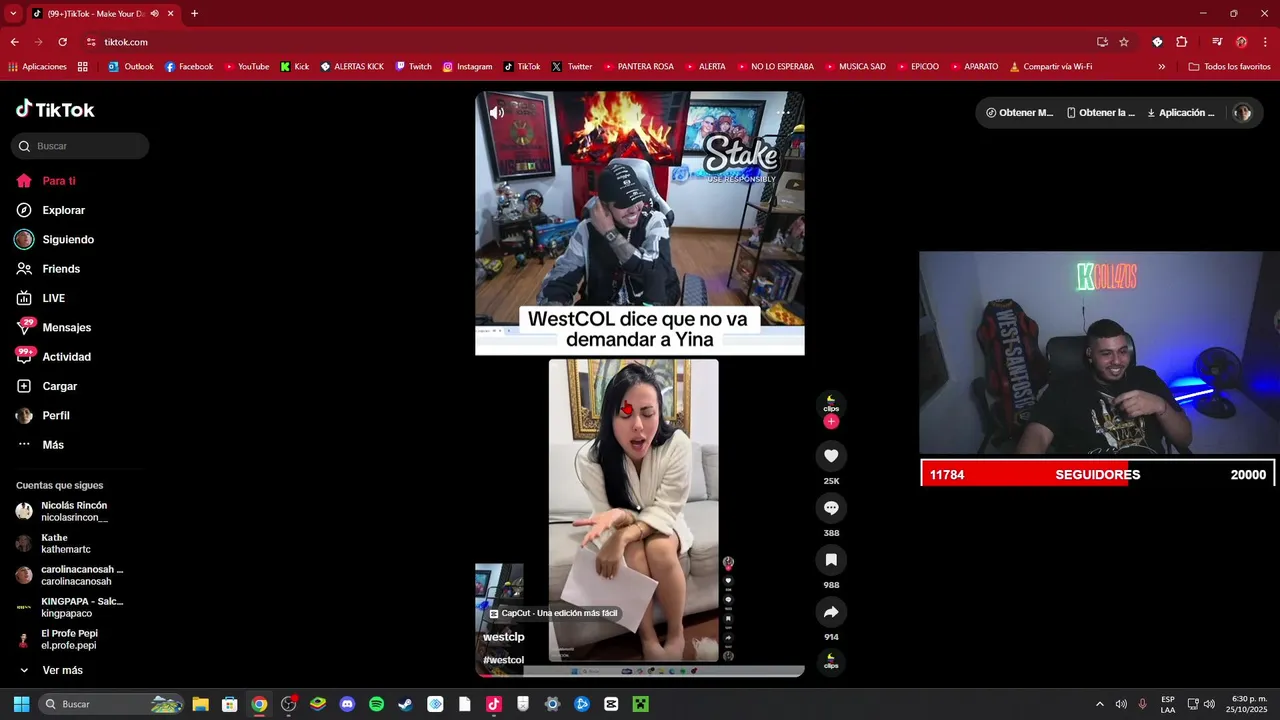Open the Twitch bookmark
1280x720 pixels.
tap(414, 67)
